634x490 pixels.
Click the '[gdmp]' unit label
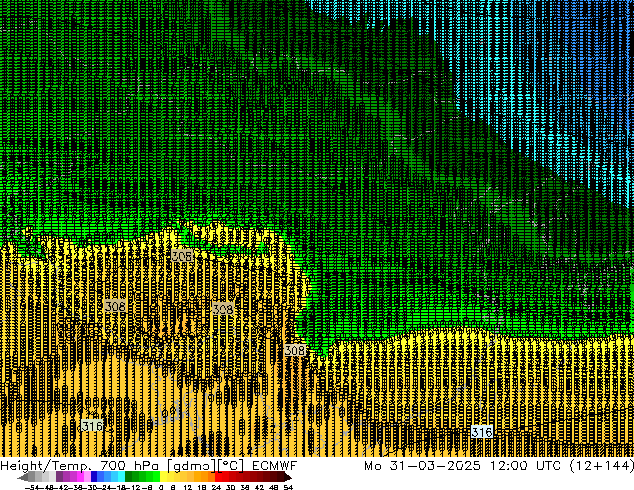(x=192, y=466)
